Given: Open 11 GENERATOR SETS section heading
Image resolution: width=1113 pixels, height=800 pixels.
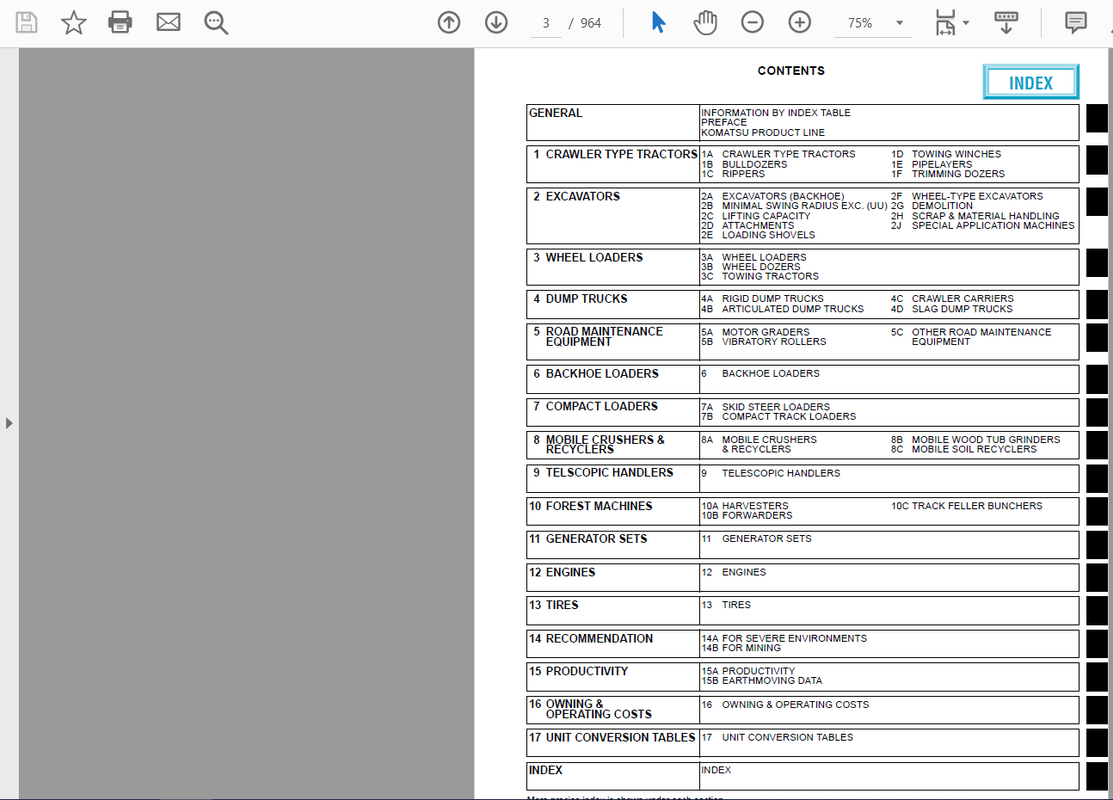Looking at the screenshot, I should coord(588,539).
